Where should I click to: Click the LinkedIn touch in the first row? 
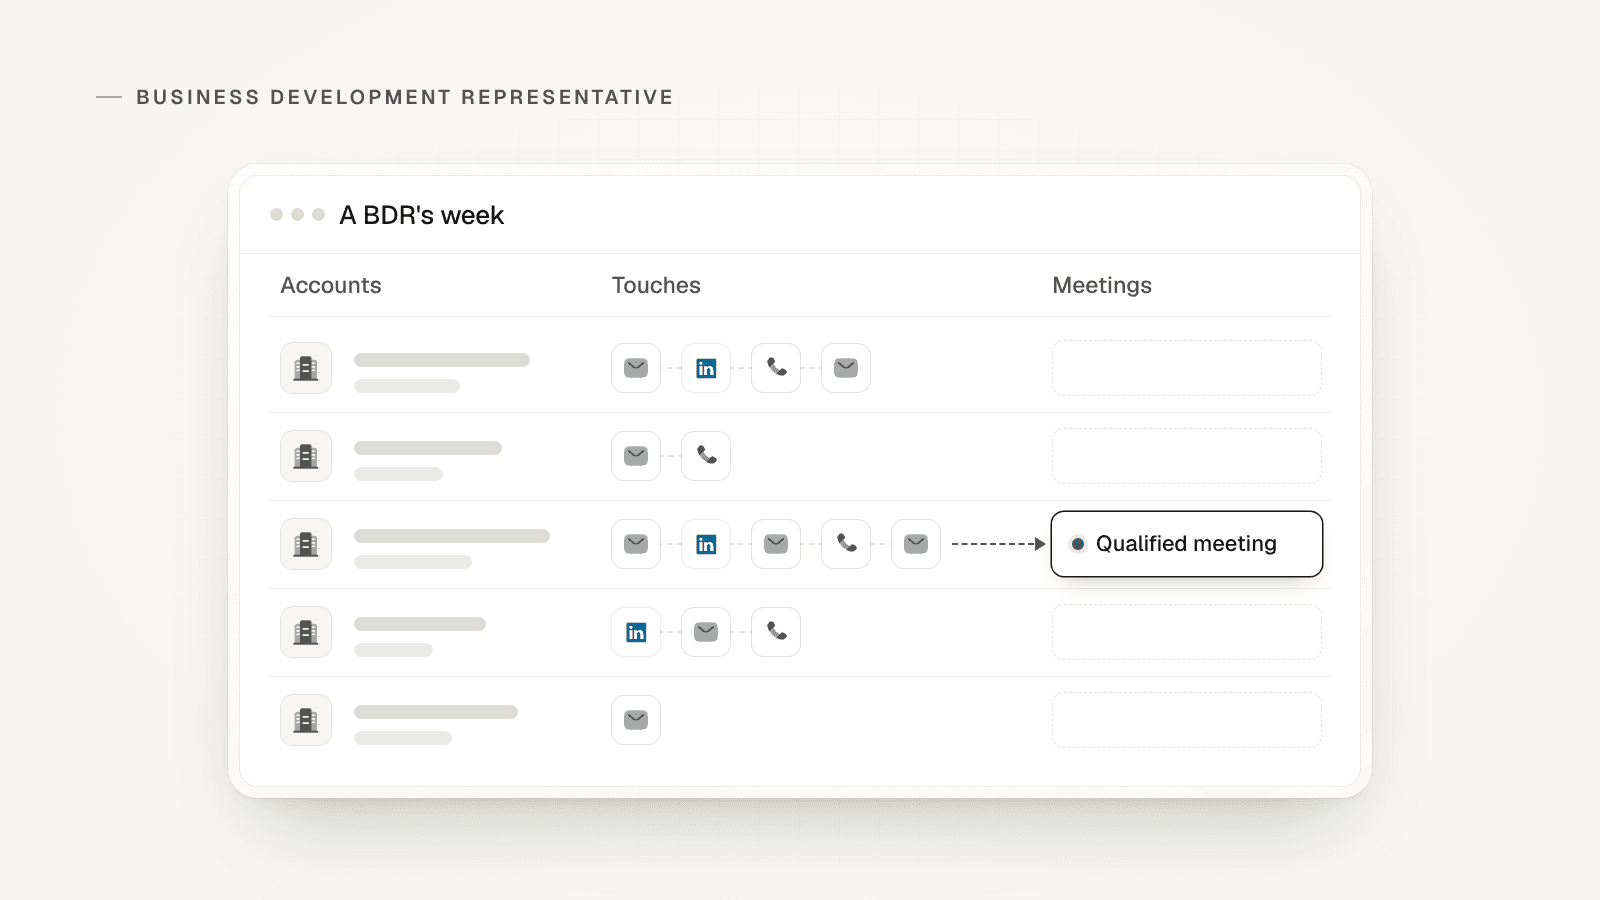pos(706,368)
